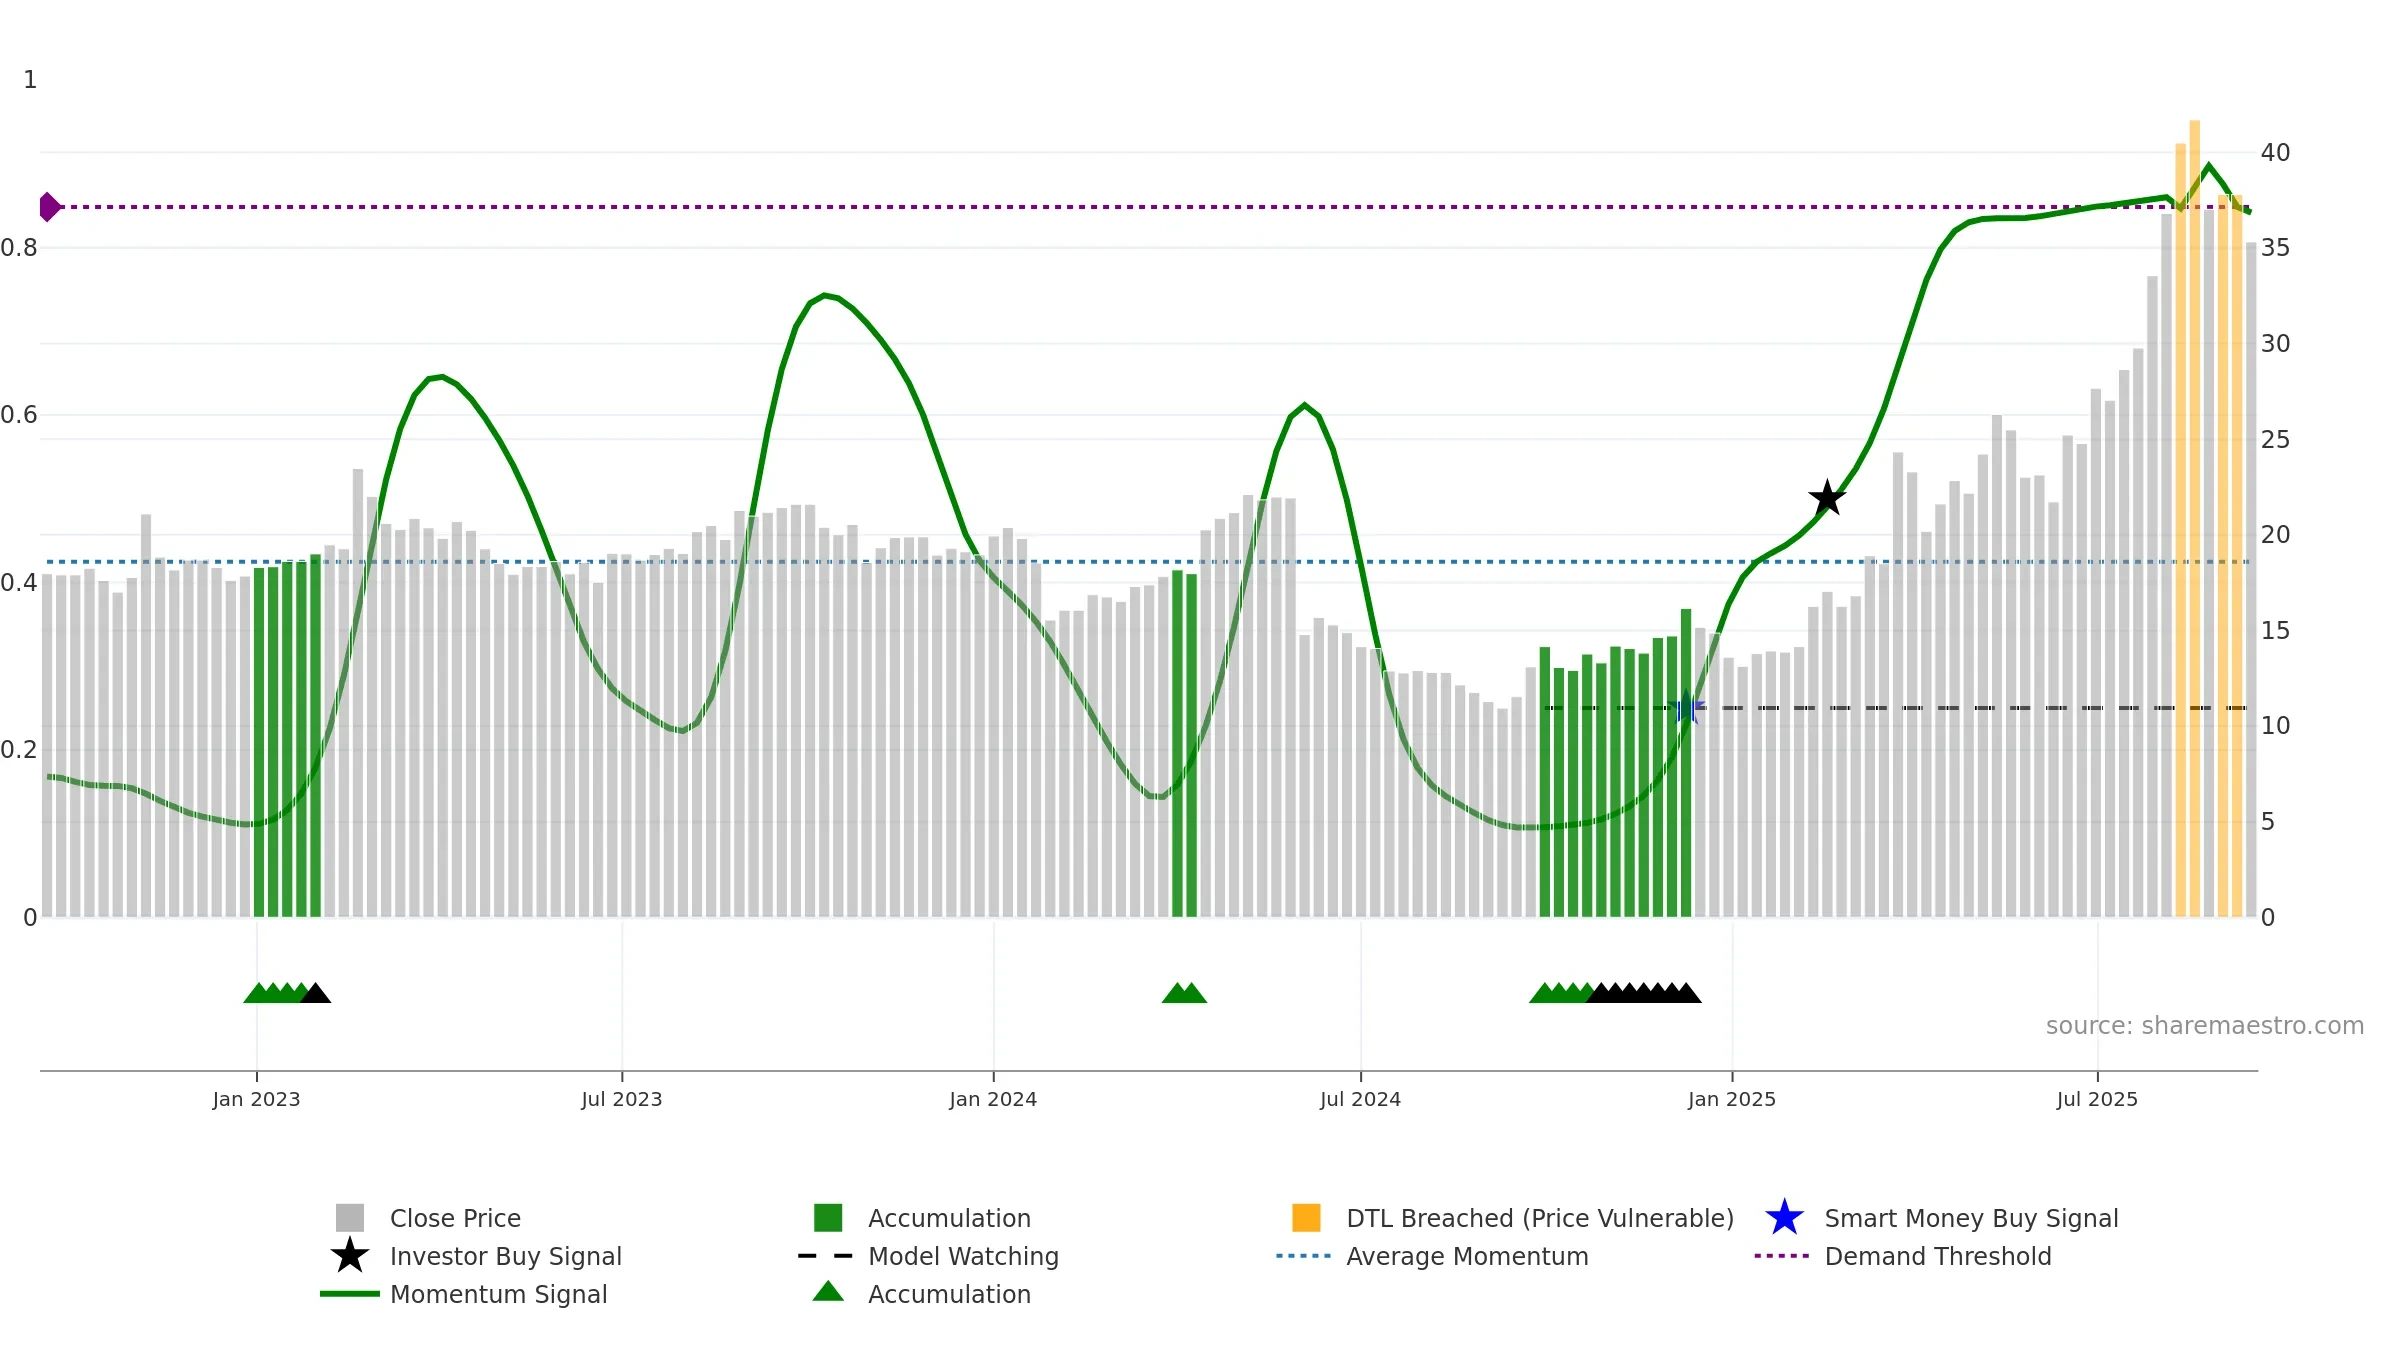Click the green accumulation triangles before Jul 2024

(x=1184, y=993)
